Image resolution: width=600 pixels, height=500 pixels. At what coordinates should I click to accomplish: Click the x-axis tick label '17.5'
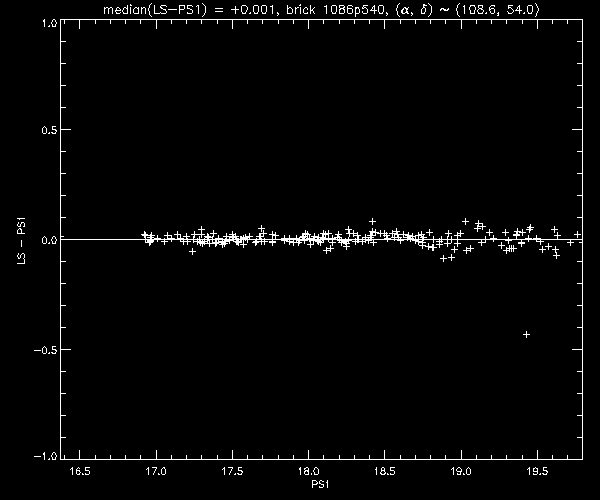pos(232,471)
